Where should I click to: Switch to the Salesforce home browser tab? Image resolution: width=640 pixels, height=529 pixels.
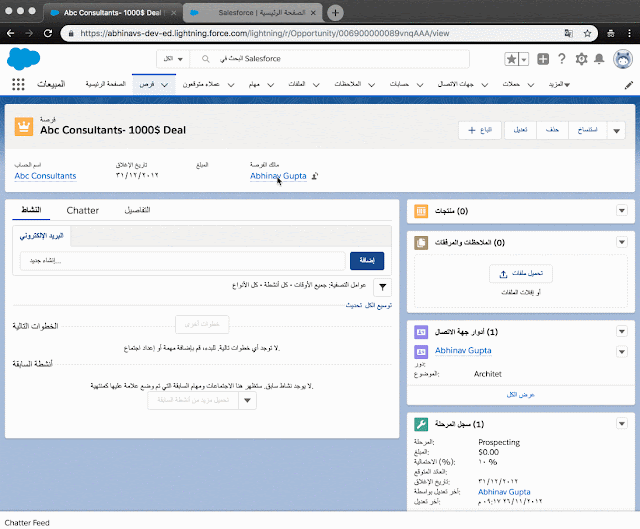254,13
